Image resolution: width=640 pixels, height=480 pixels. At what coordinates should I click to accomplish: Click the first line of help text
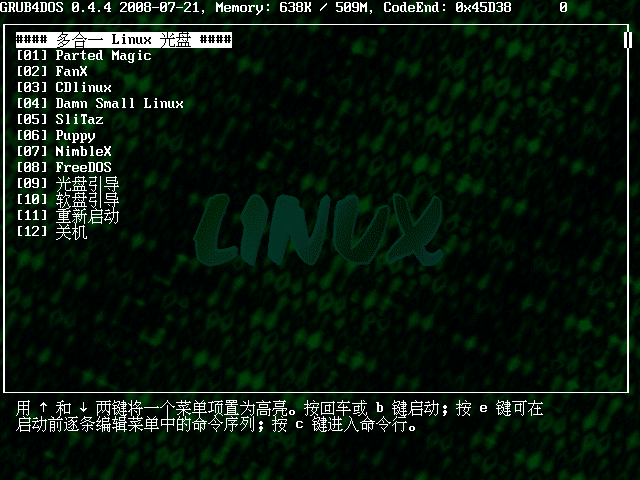click(280, 409)
